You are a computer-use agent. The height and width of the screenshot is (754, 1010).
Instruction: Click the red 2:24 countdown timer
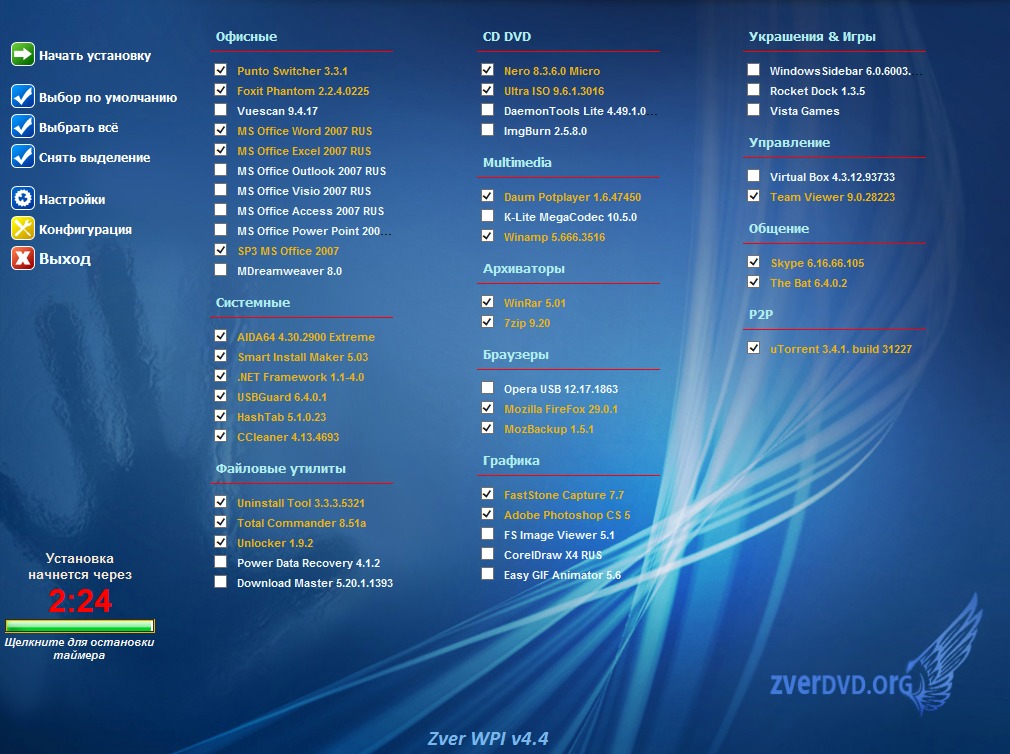point(80,601)
